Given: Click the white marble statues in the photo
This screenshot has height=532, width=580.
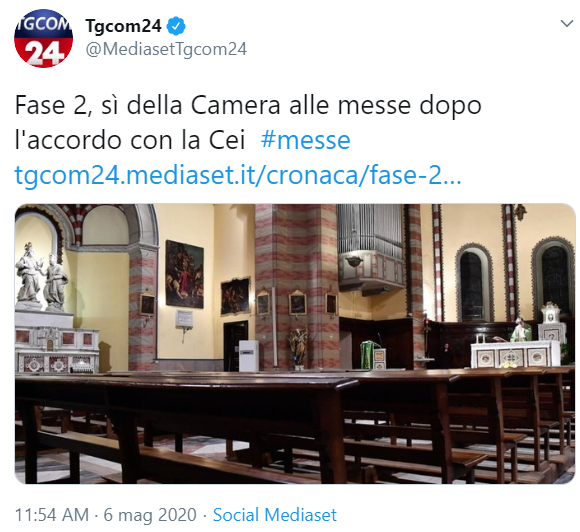Looking at the screenshot, I should click(x=41, y=277).
